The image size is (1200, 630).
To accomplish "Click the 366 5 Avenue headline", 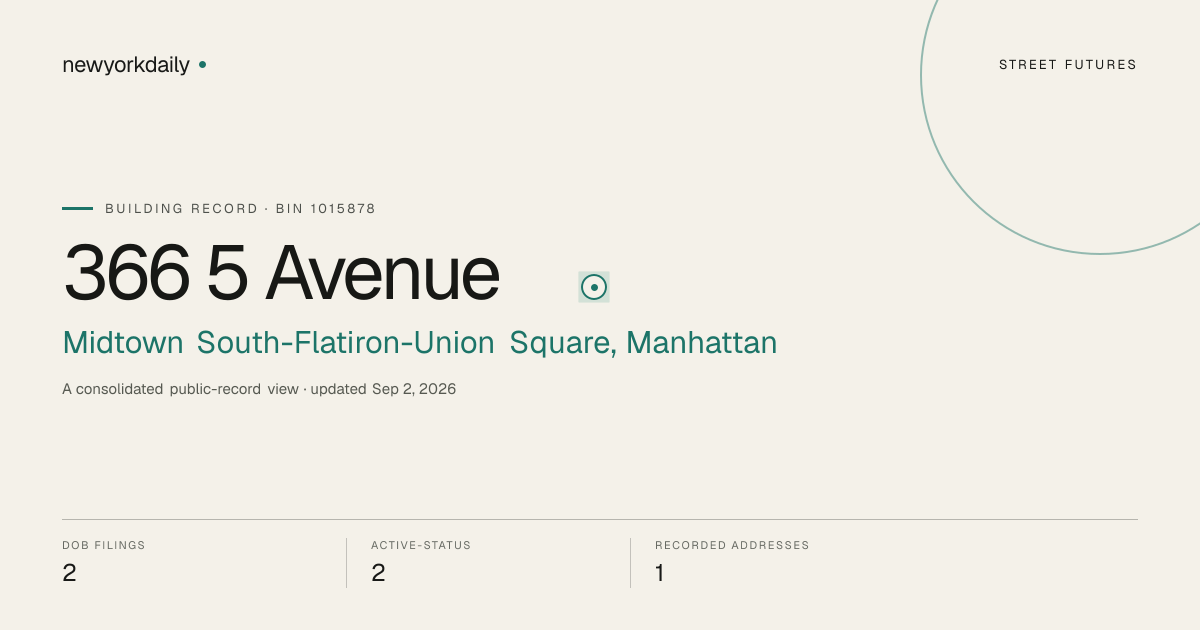I will pyautogui.click(x=281, y=272).
